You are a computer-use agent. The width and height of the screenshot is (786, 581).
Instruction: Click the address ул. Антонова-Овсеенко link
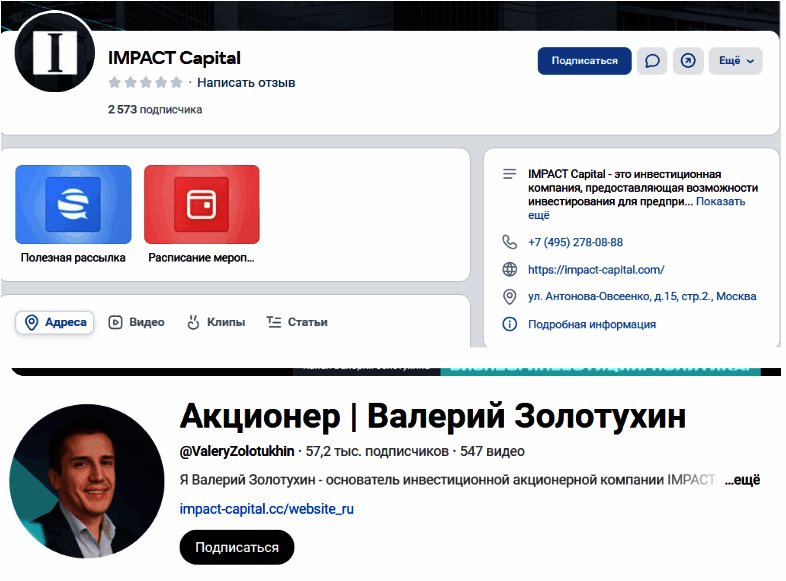(642, 297)
